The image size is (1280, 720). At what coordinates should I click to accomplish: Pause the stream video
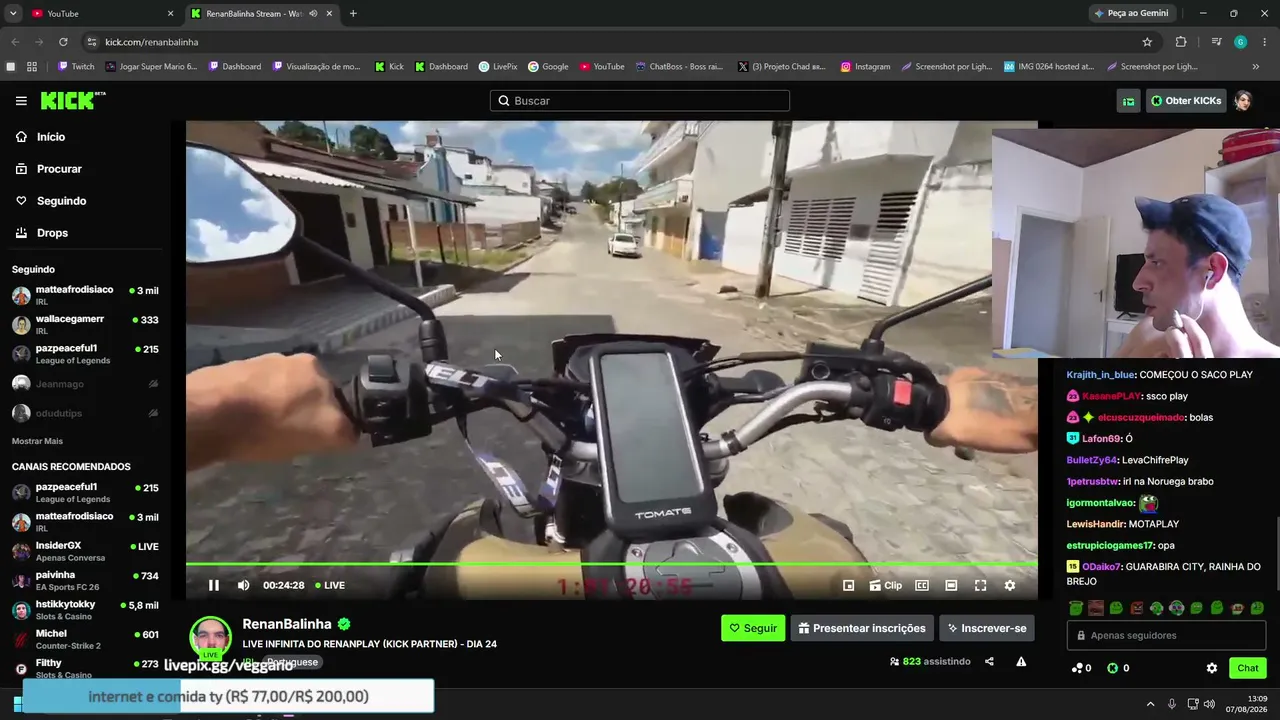click(213, 585)
